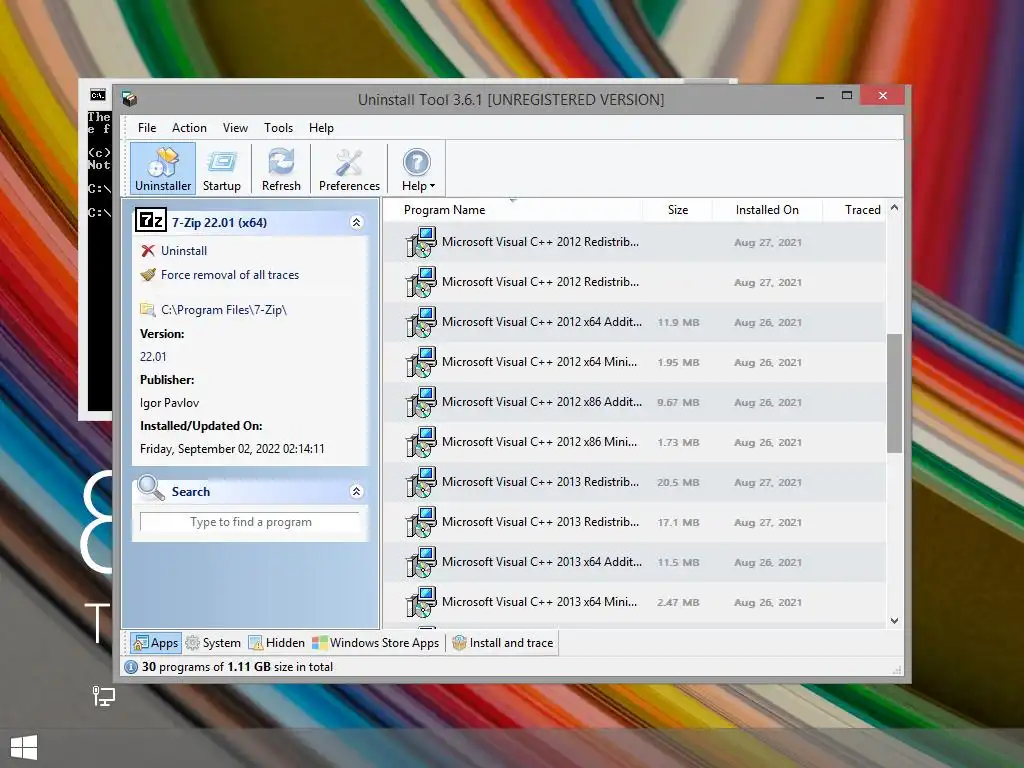Select Microsoft Visual C++ 2012 x86 Mini... name
This screenshot has width=1024, height=768.
[x=539, y=442]
